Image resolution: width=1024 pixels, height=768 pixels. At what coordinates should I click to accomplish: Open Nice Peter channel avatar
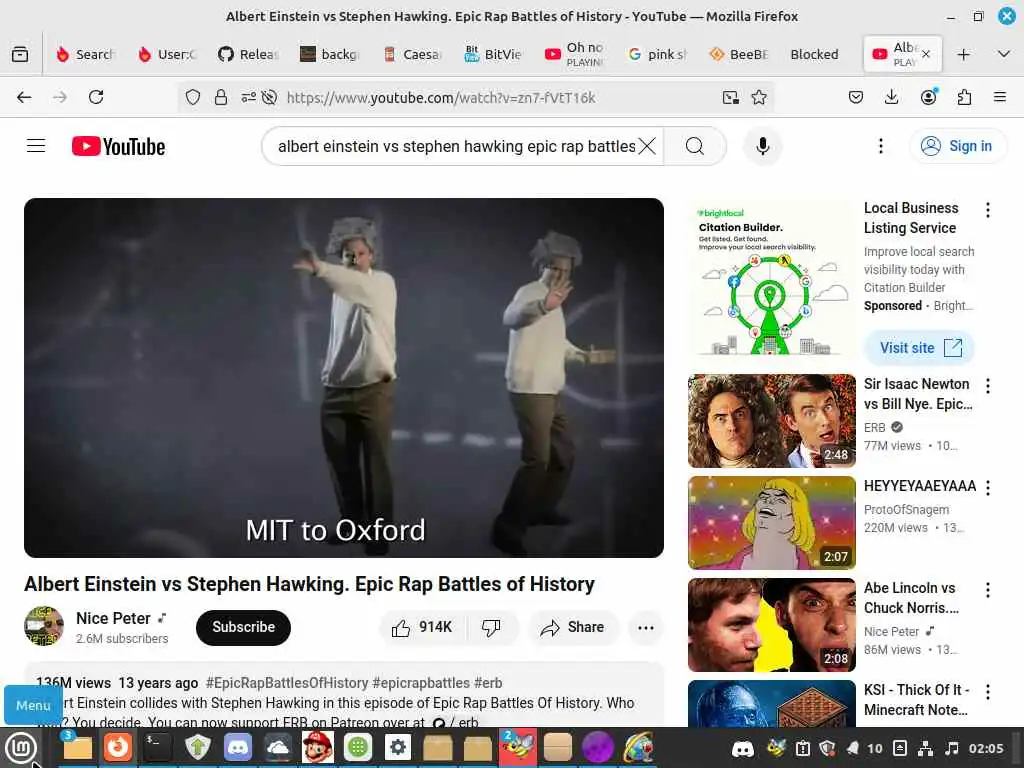[x=44, y=626]
